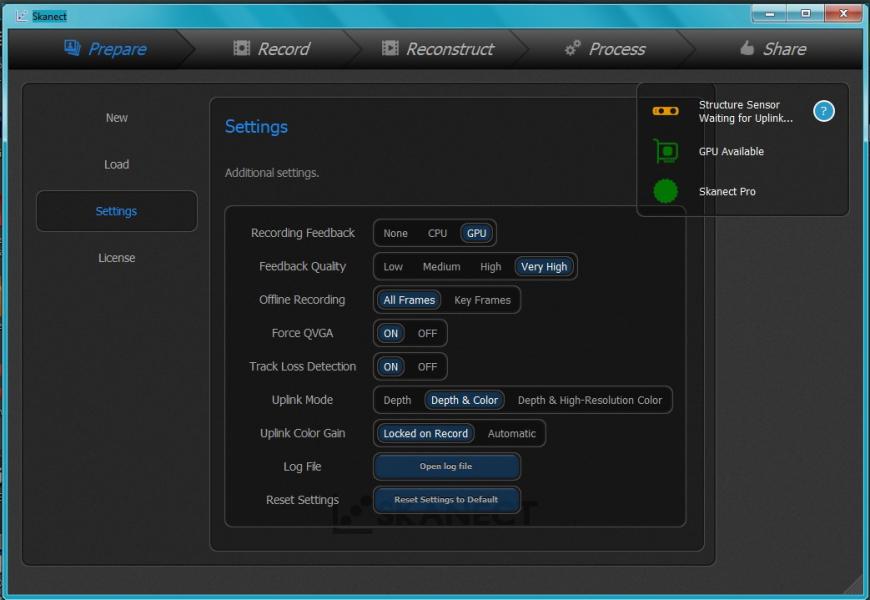Open the License section
870x600 pixels.
click(x=116, y=257)
